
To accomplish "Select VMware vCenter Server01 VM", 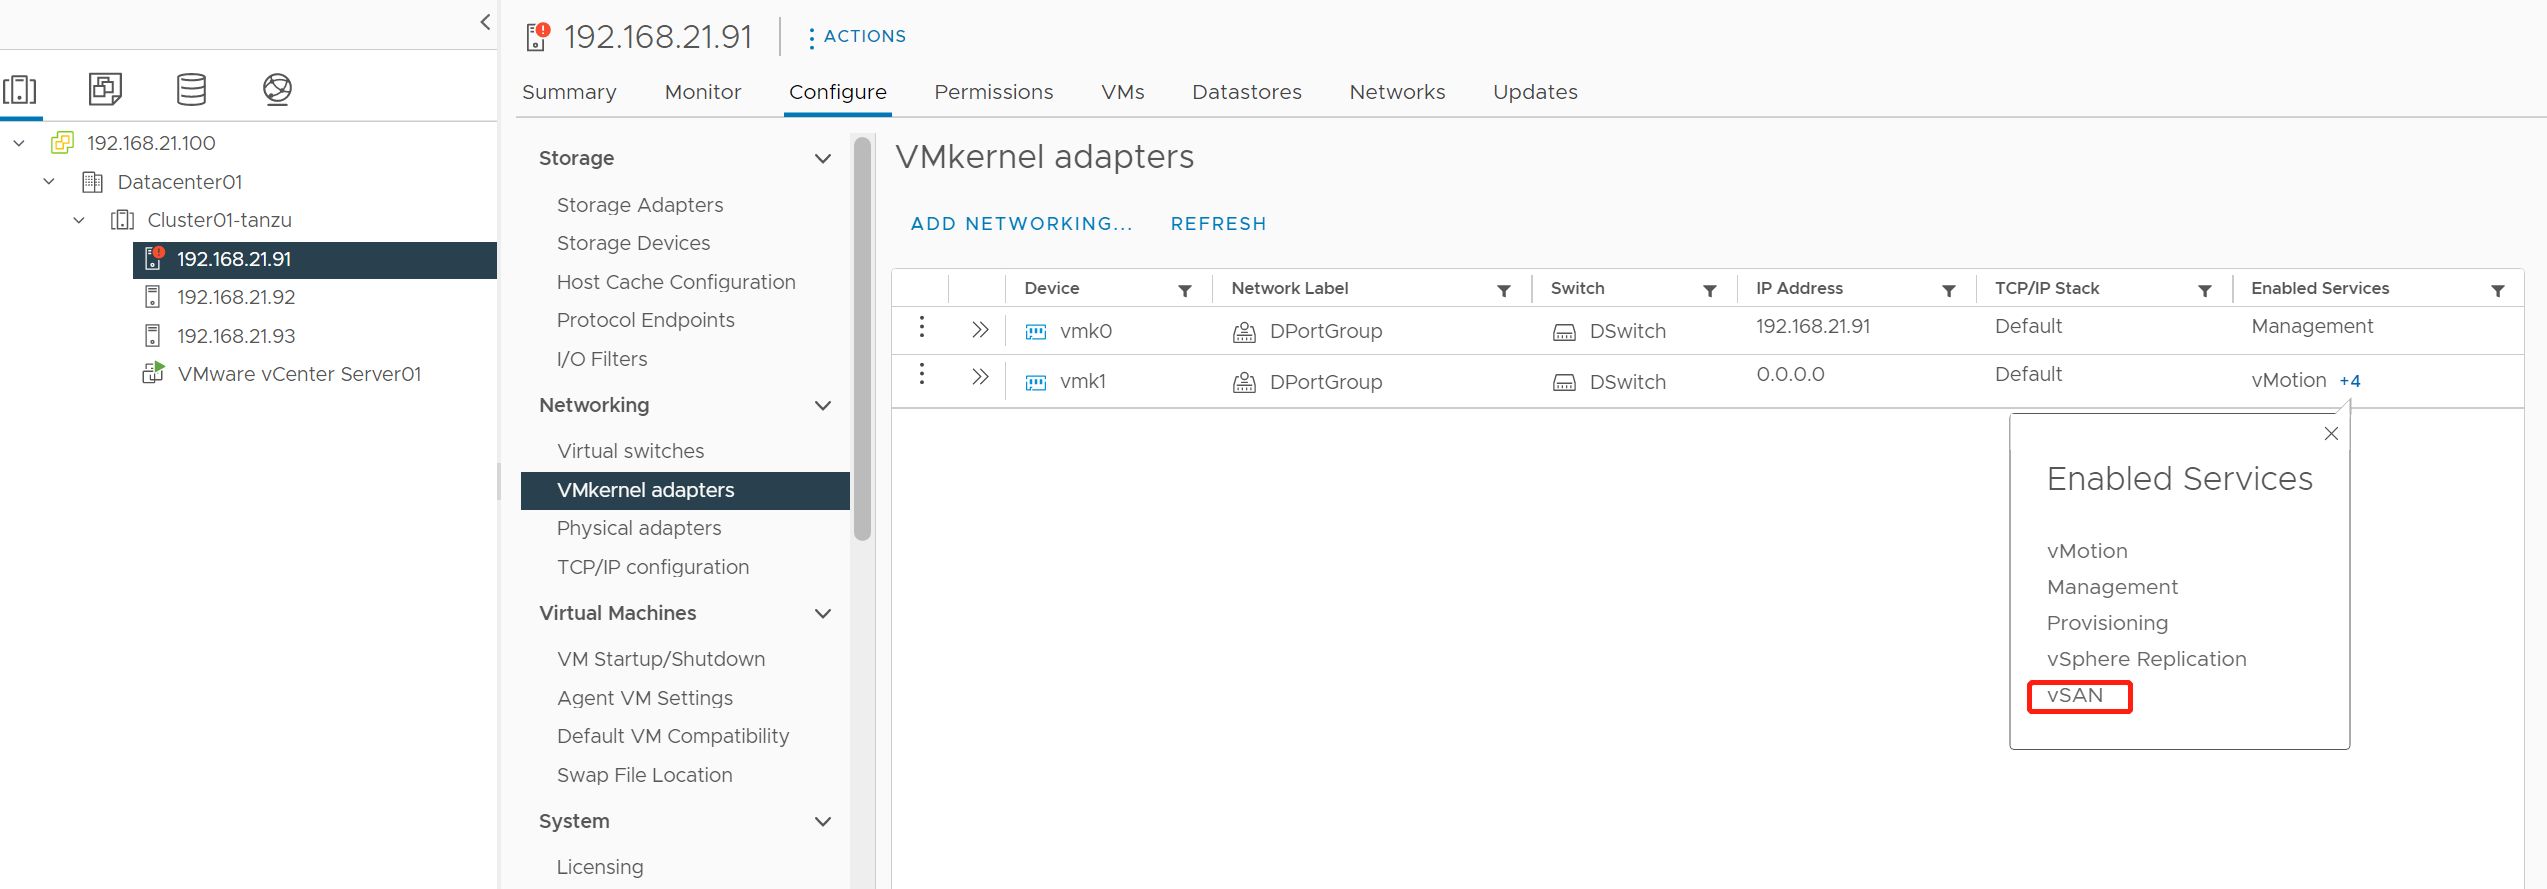I will point(299,374).
